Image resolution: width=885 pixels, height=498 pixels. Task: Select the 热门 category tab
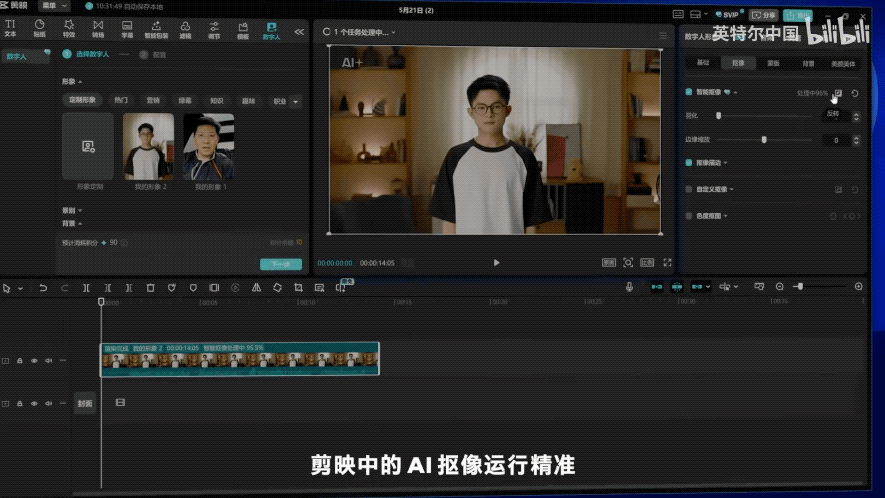pyautogui.click(x=121, y=101)
